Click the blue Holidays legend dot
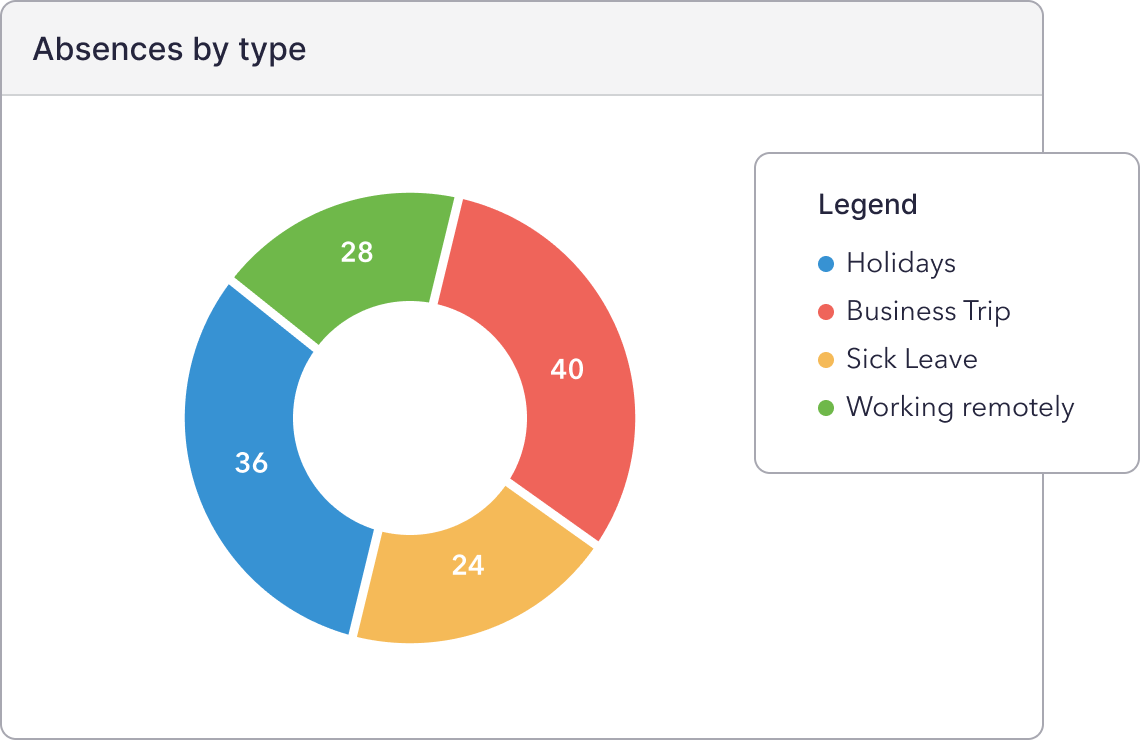The height and width of the screenshot is (740, 1140). coord(826,264)
